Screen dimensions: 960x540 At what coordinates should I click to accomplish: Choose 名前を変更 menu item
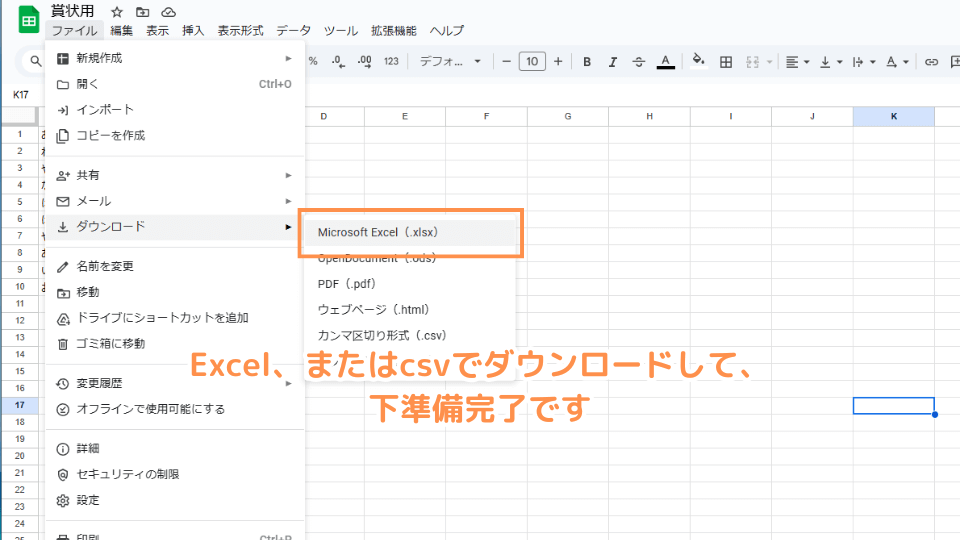click(x=175, y=266)
